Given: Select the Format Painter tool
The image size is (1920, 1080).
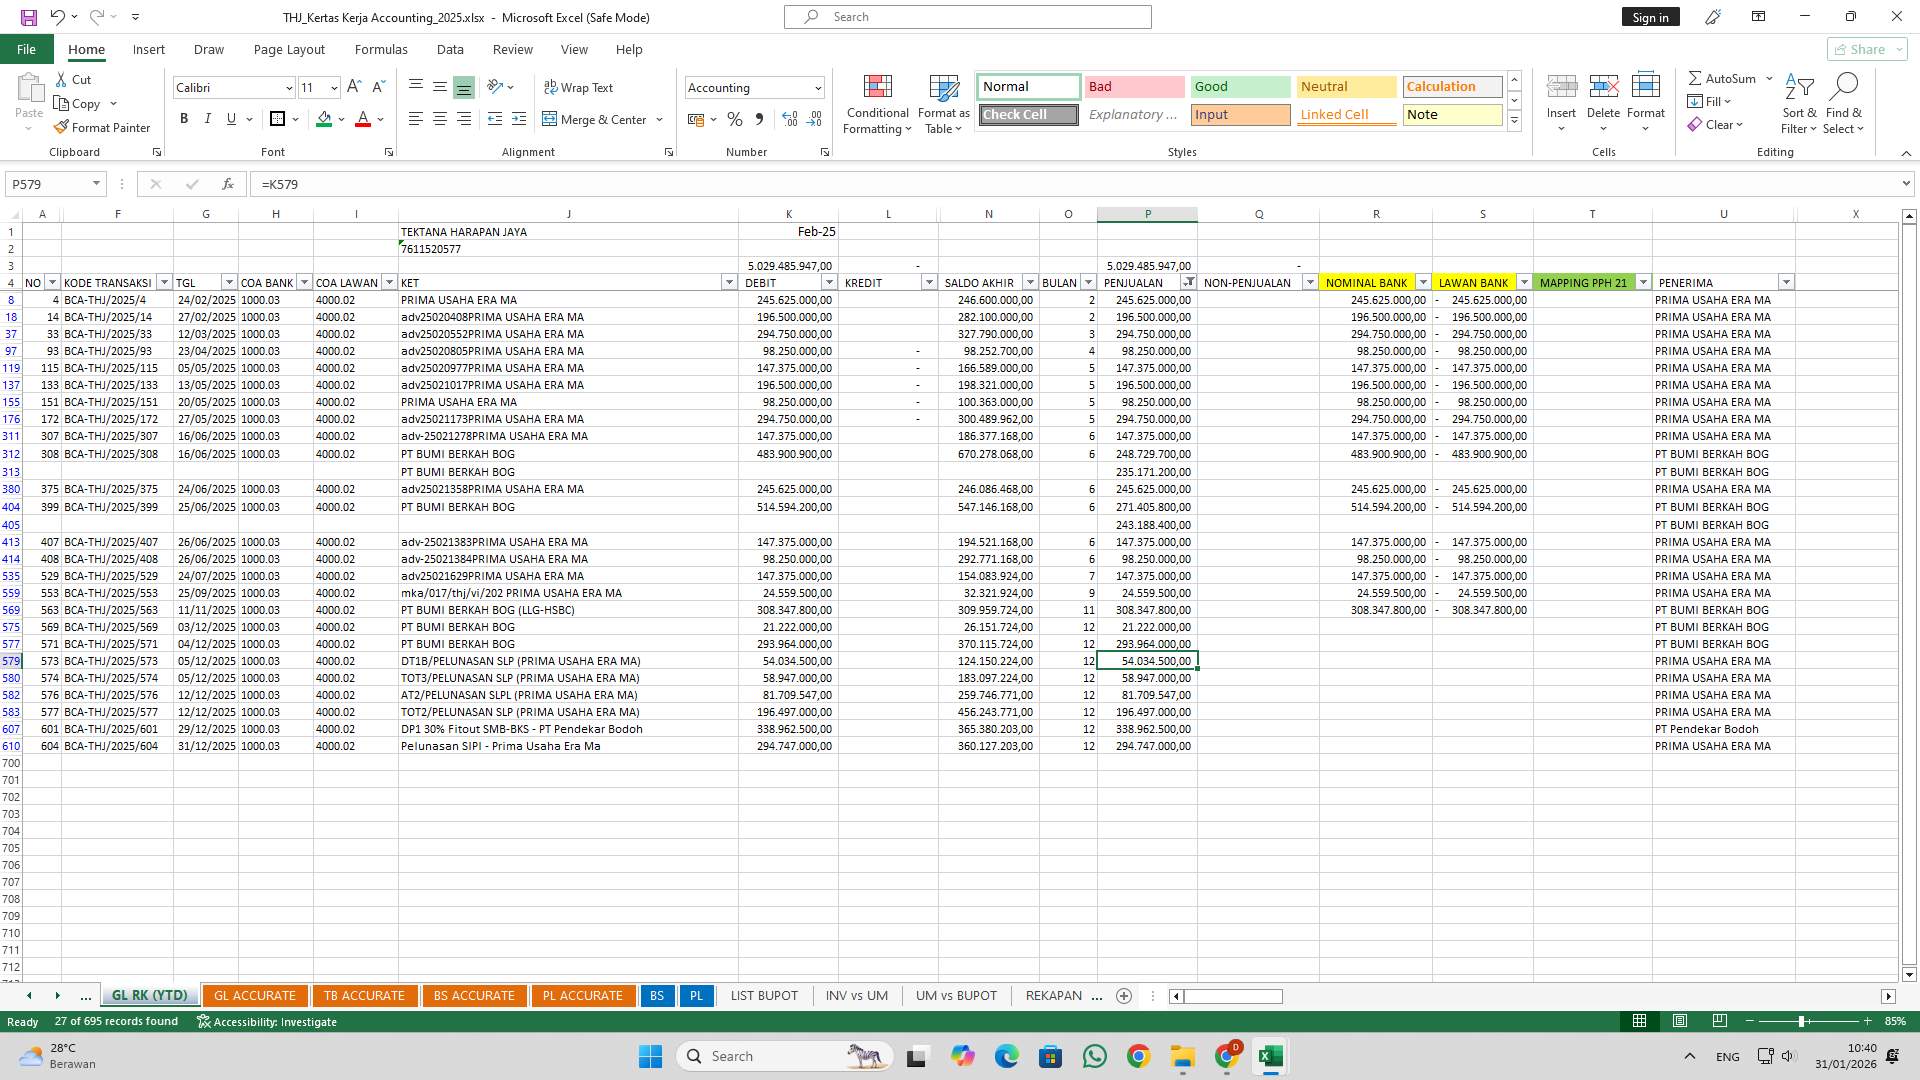Looking at the screenshot, I should pyautogui.click(x=103, y=127).
